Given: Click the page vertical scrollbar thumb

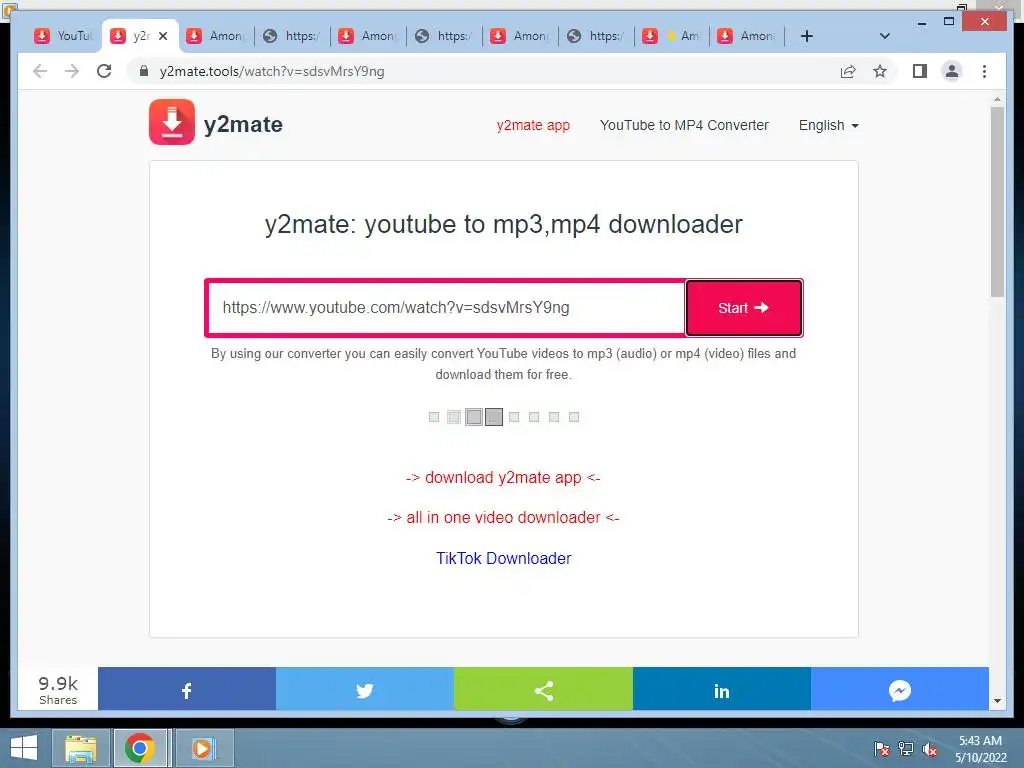Looking at the screenshot, I should [997, 202].
